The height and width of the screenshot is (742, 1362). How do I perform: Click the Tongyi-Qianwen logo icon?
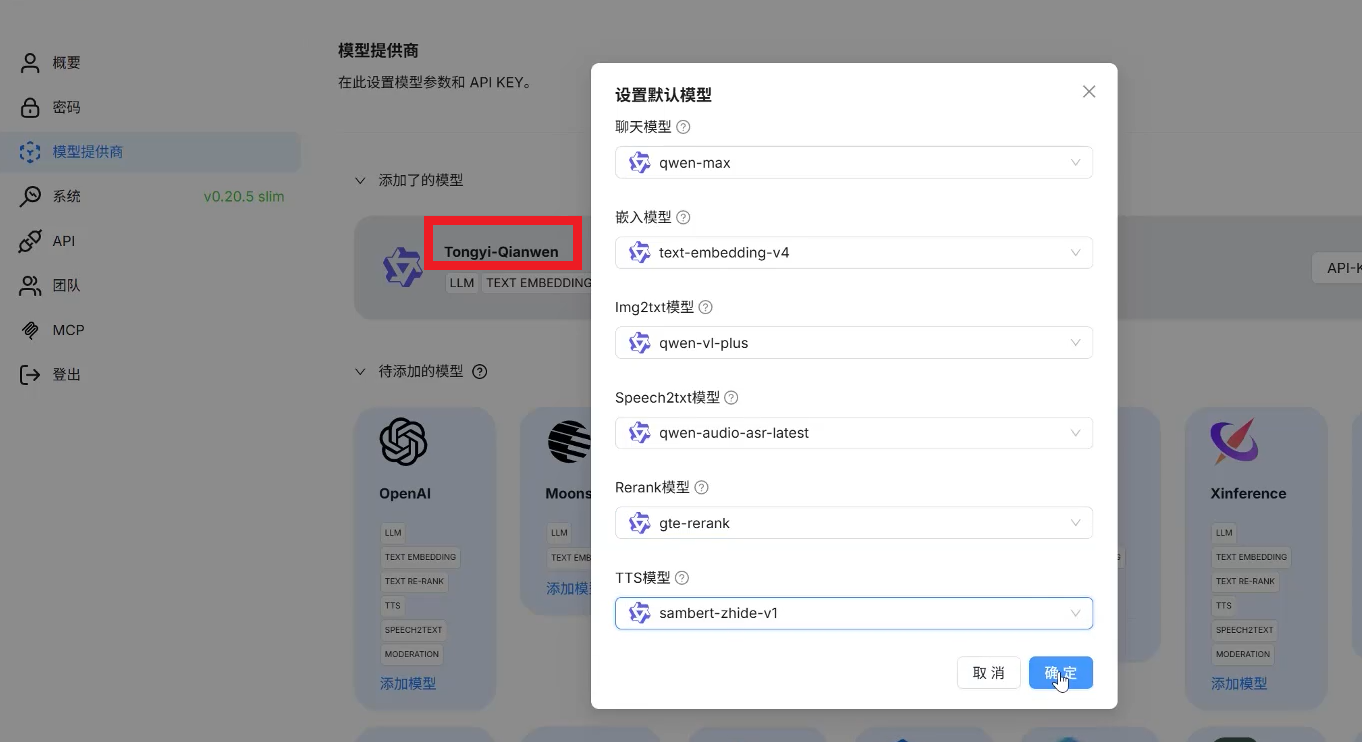click(403, 267)
